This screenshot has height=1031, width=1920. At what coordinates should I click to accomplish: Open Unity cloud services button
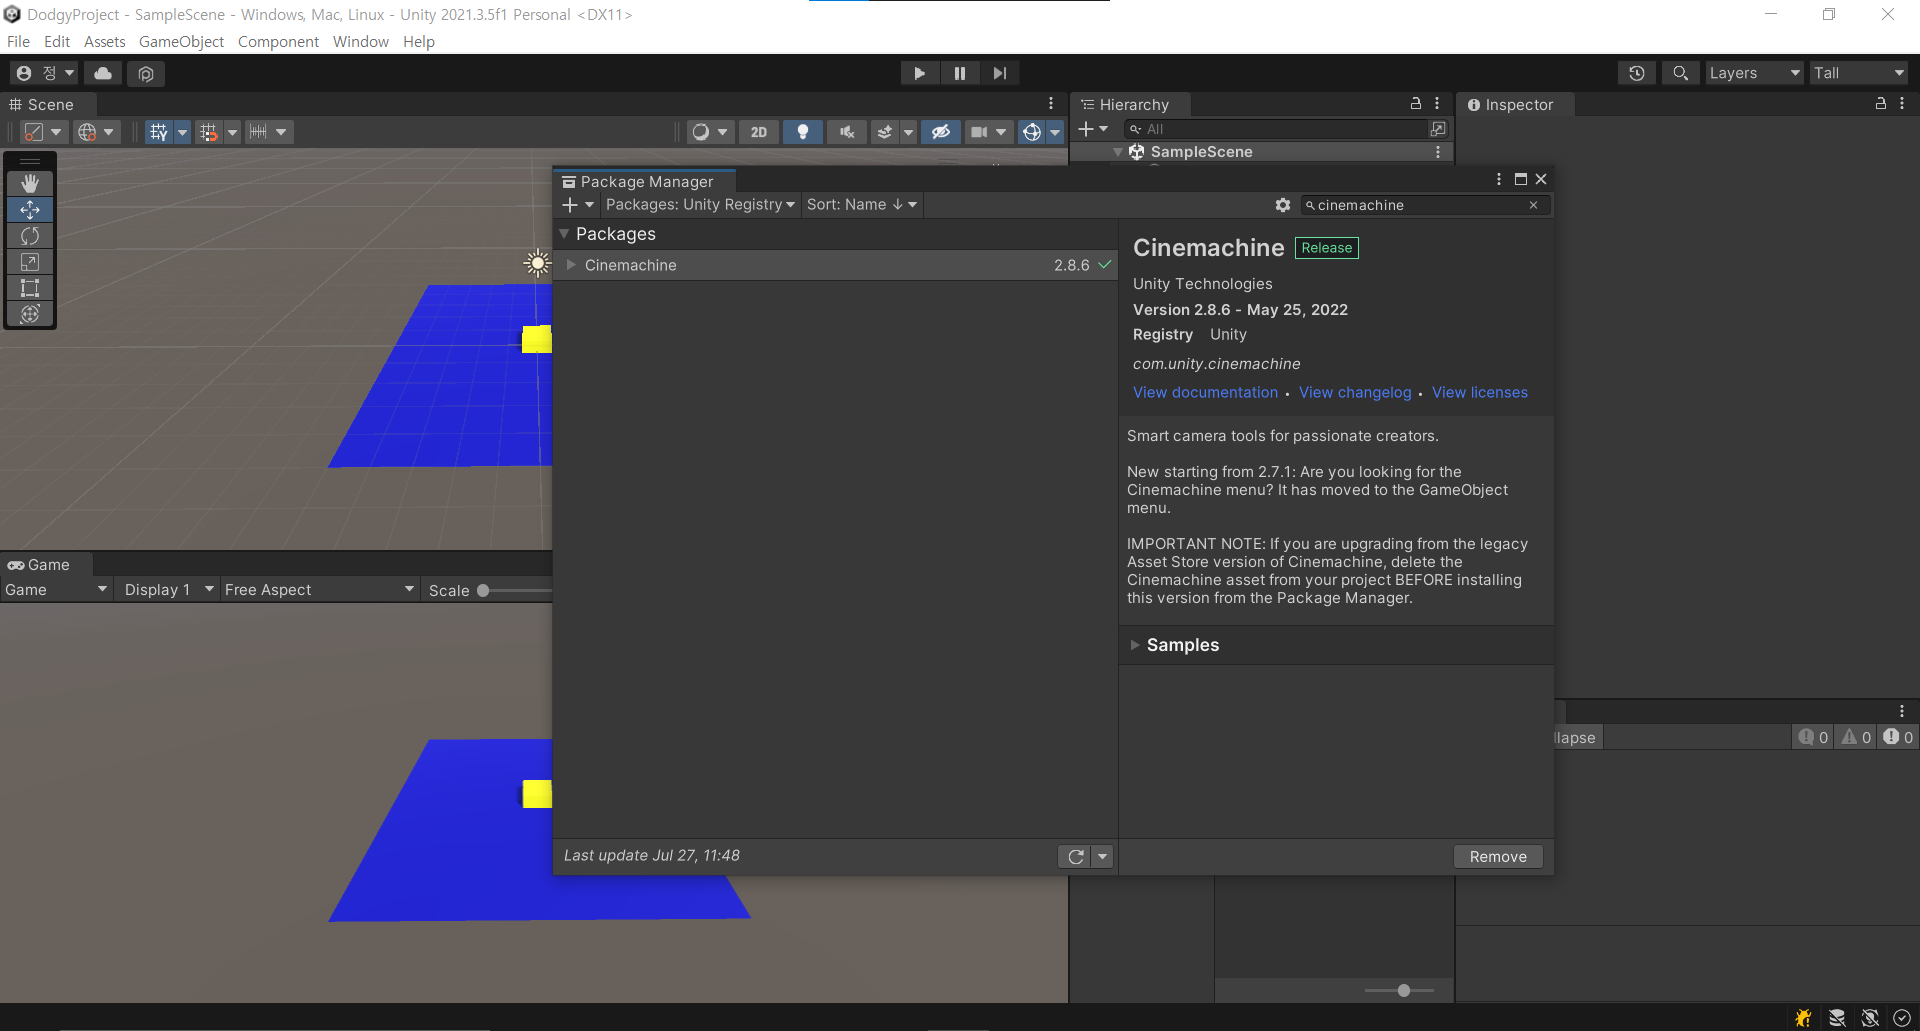click(x=103, y=73)
